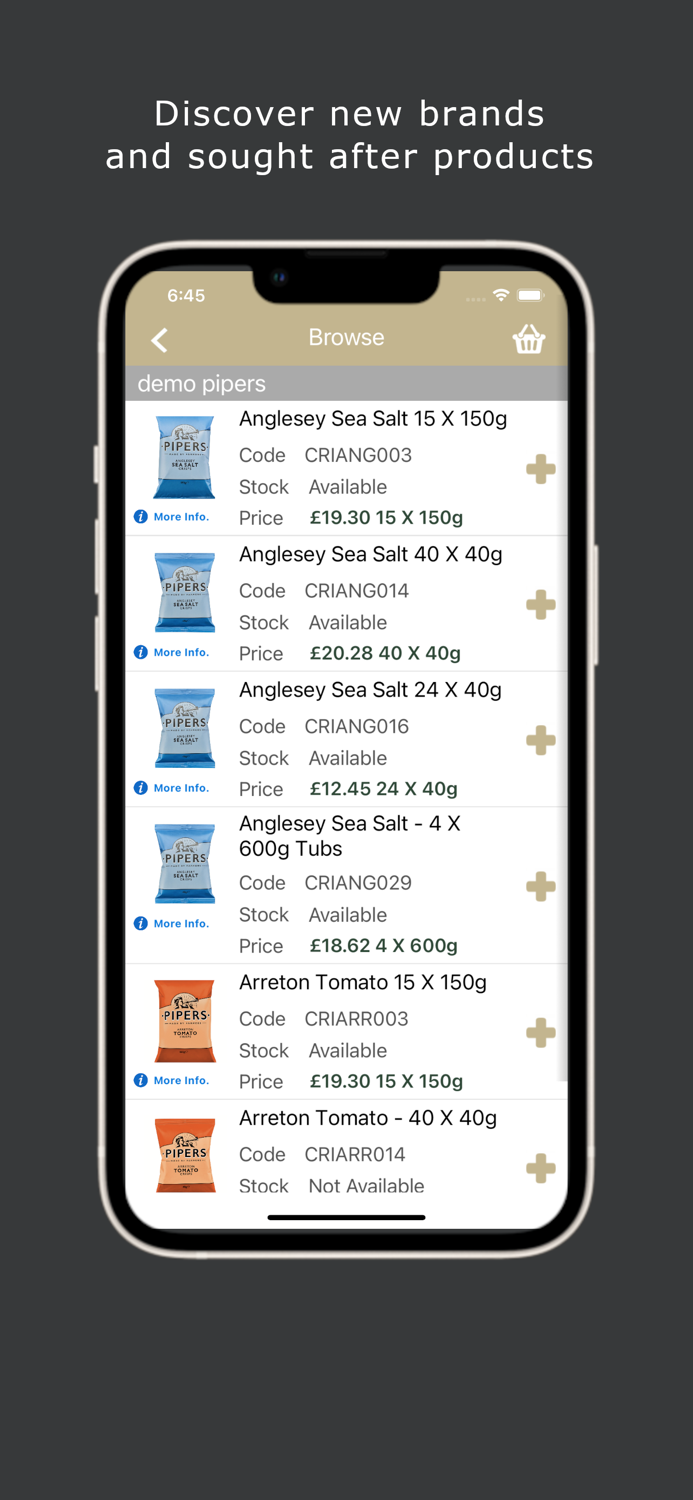Tap the info icon for Anglesey Sea Salt 15 X 150g
The width and height of the screenshot is (693, 1500).
point(140,516)
